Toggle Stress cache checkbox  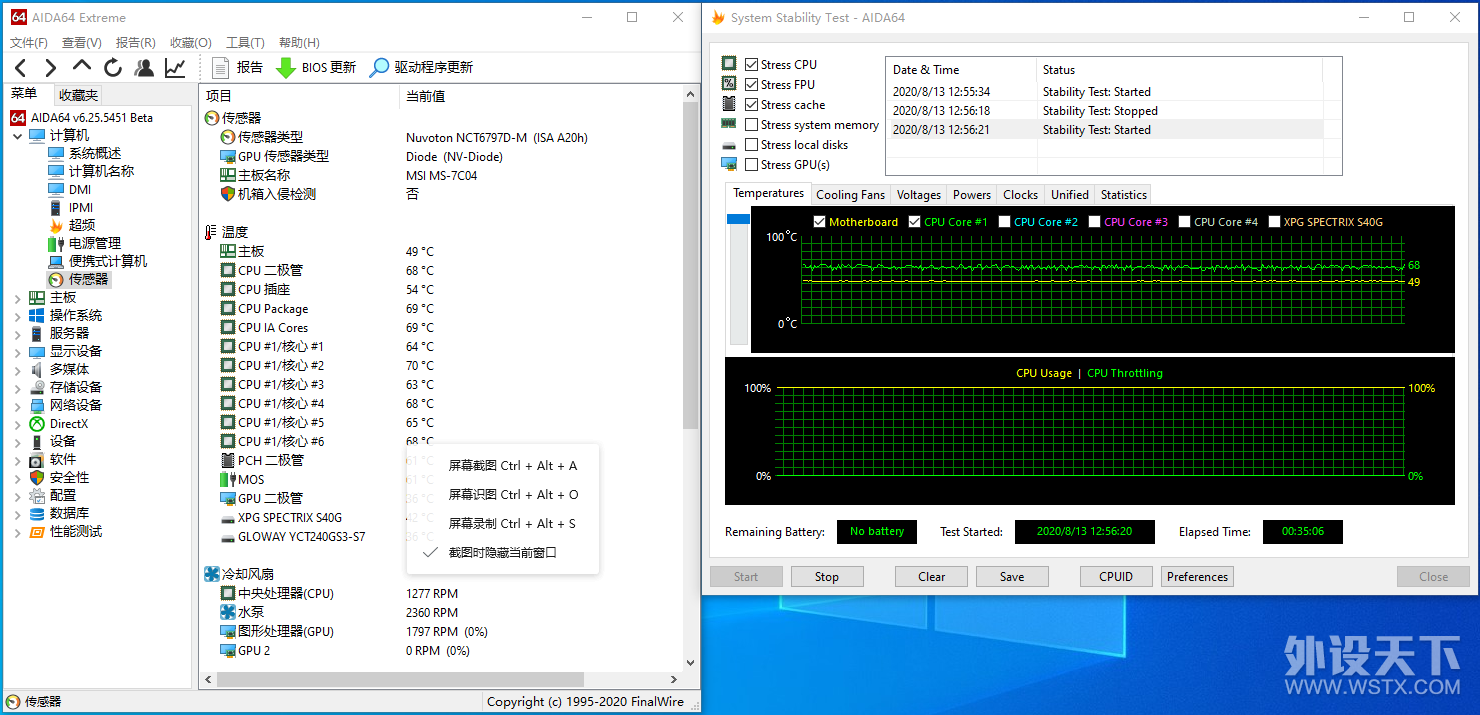point(751,104)
